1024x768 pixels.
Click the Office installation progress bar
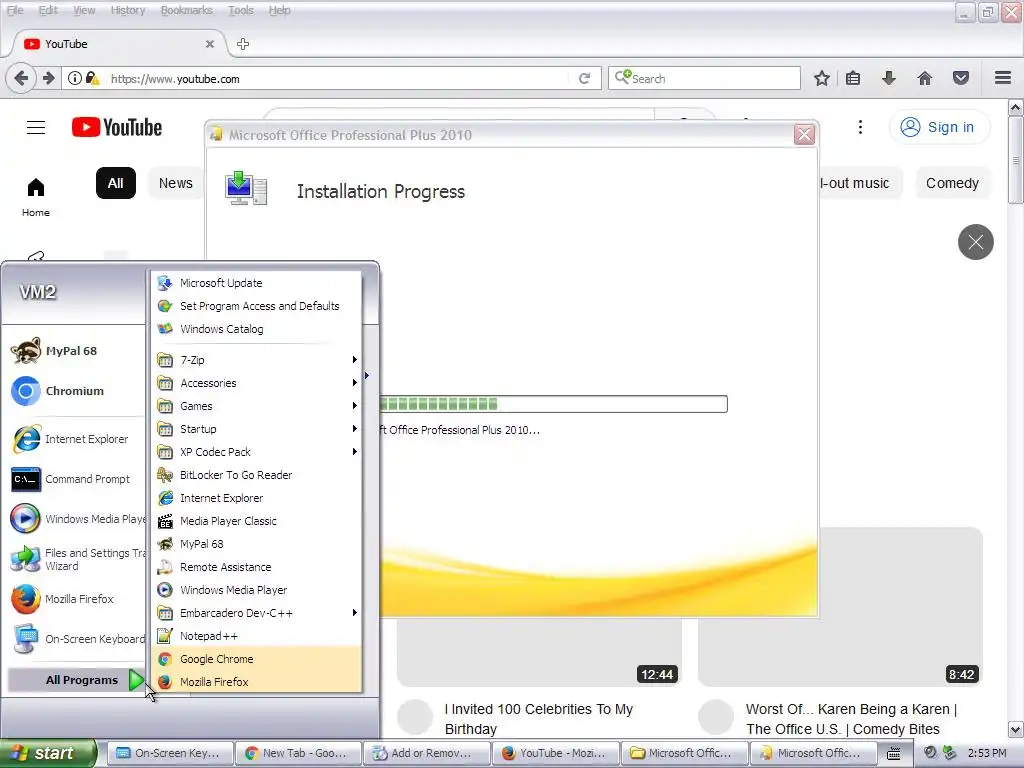click(553, 404)
